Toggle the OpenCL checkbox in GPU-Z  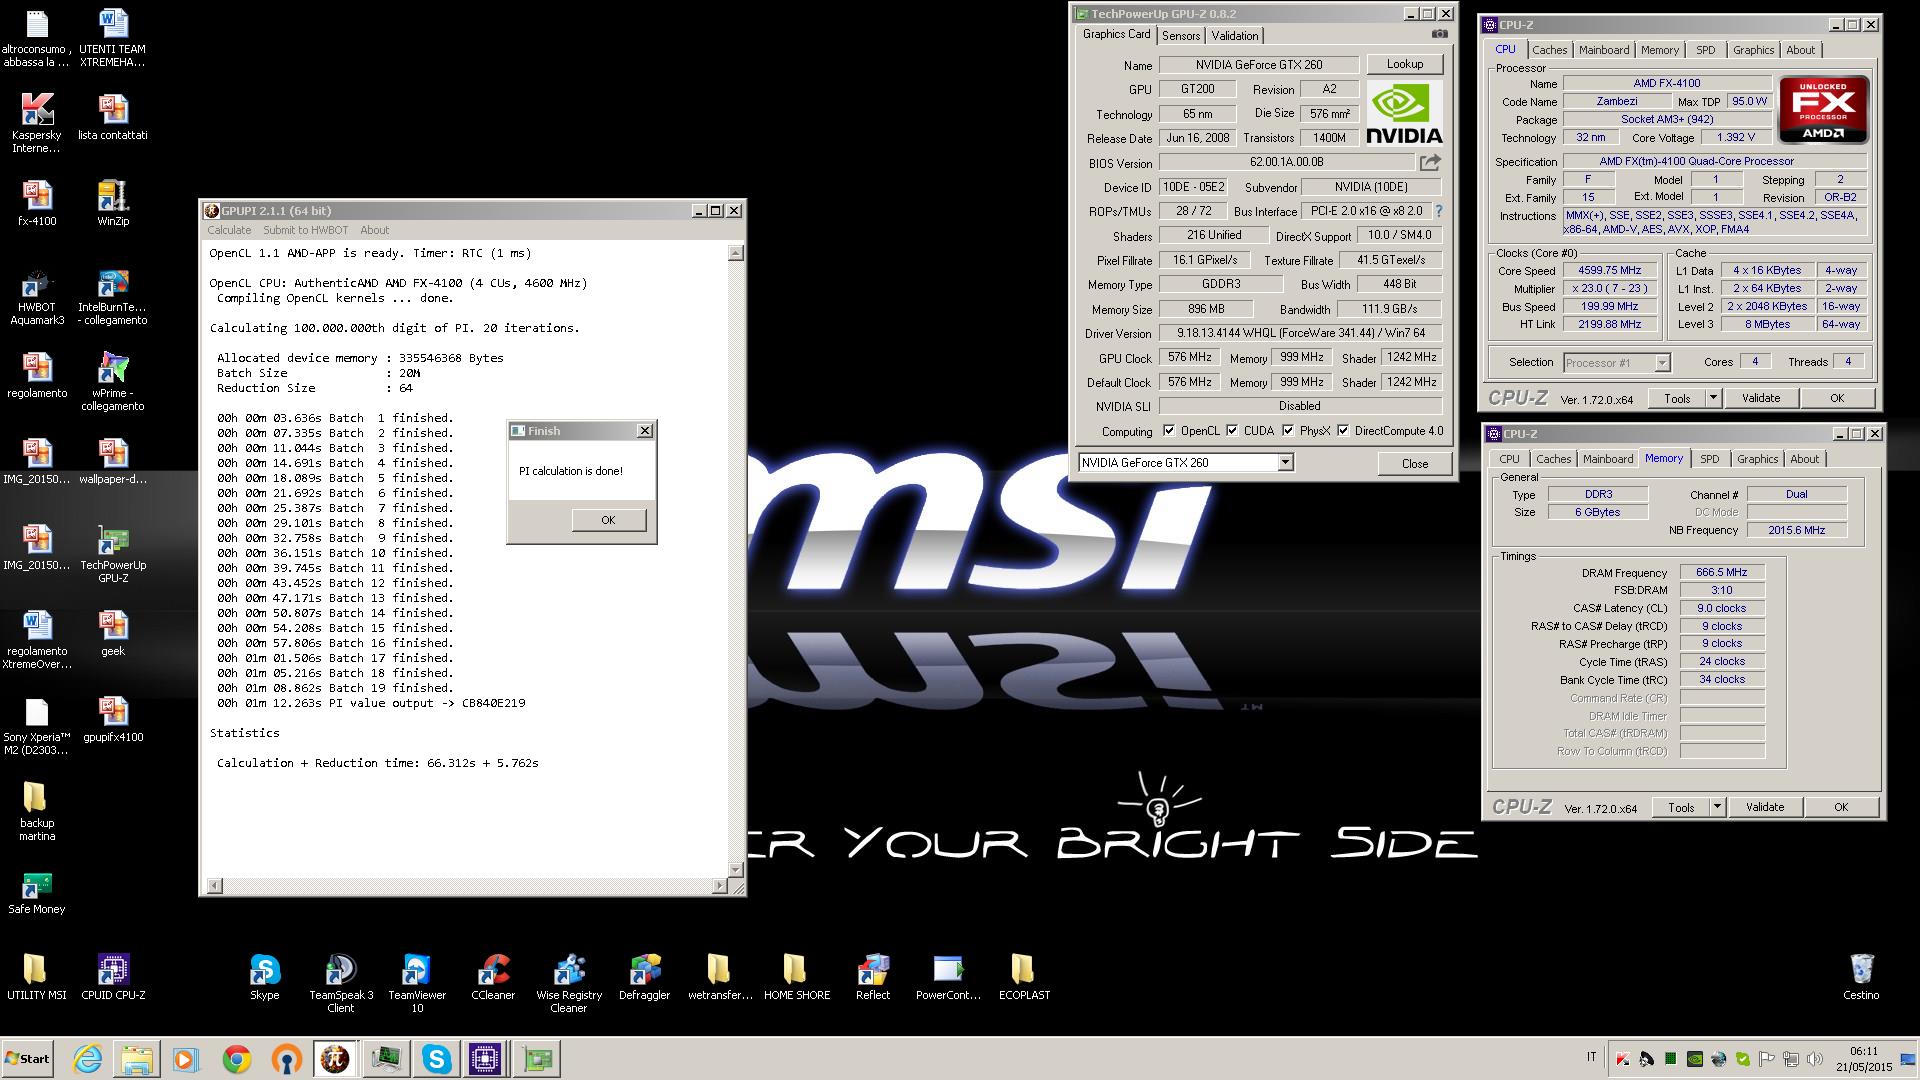pos(1169,431)
